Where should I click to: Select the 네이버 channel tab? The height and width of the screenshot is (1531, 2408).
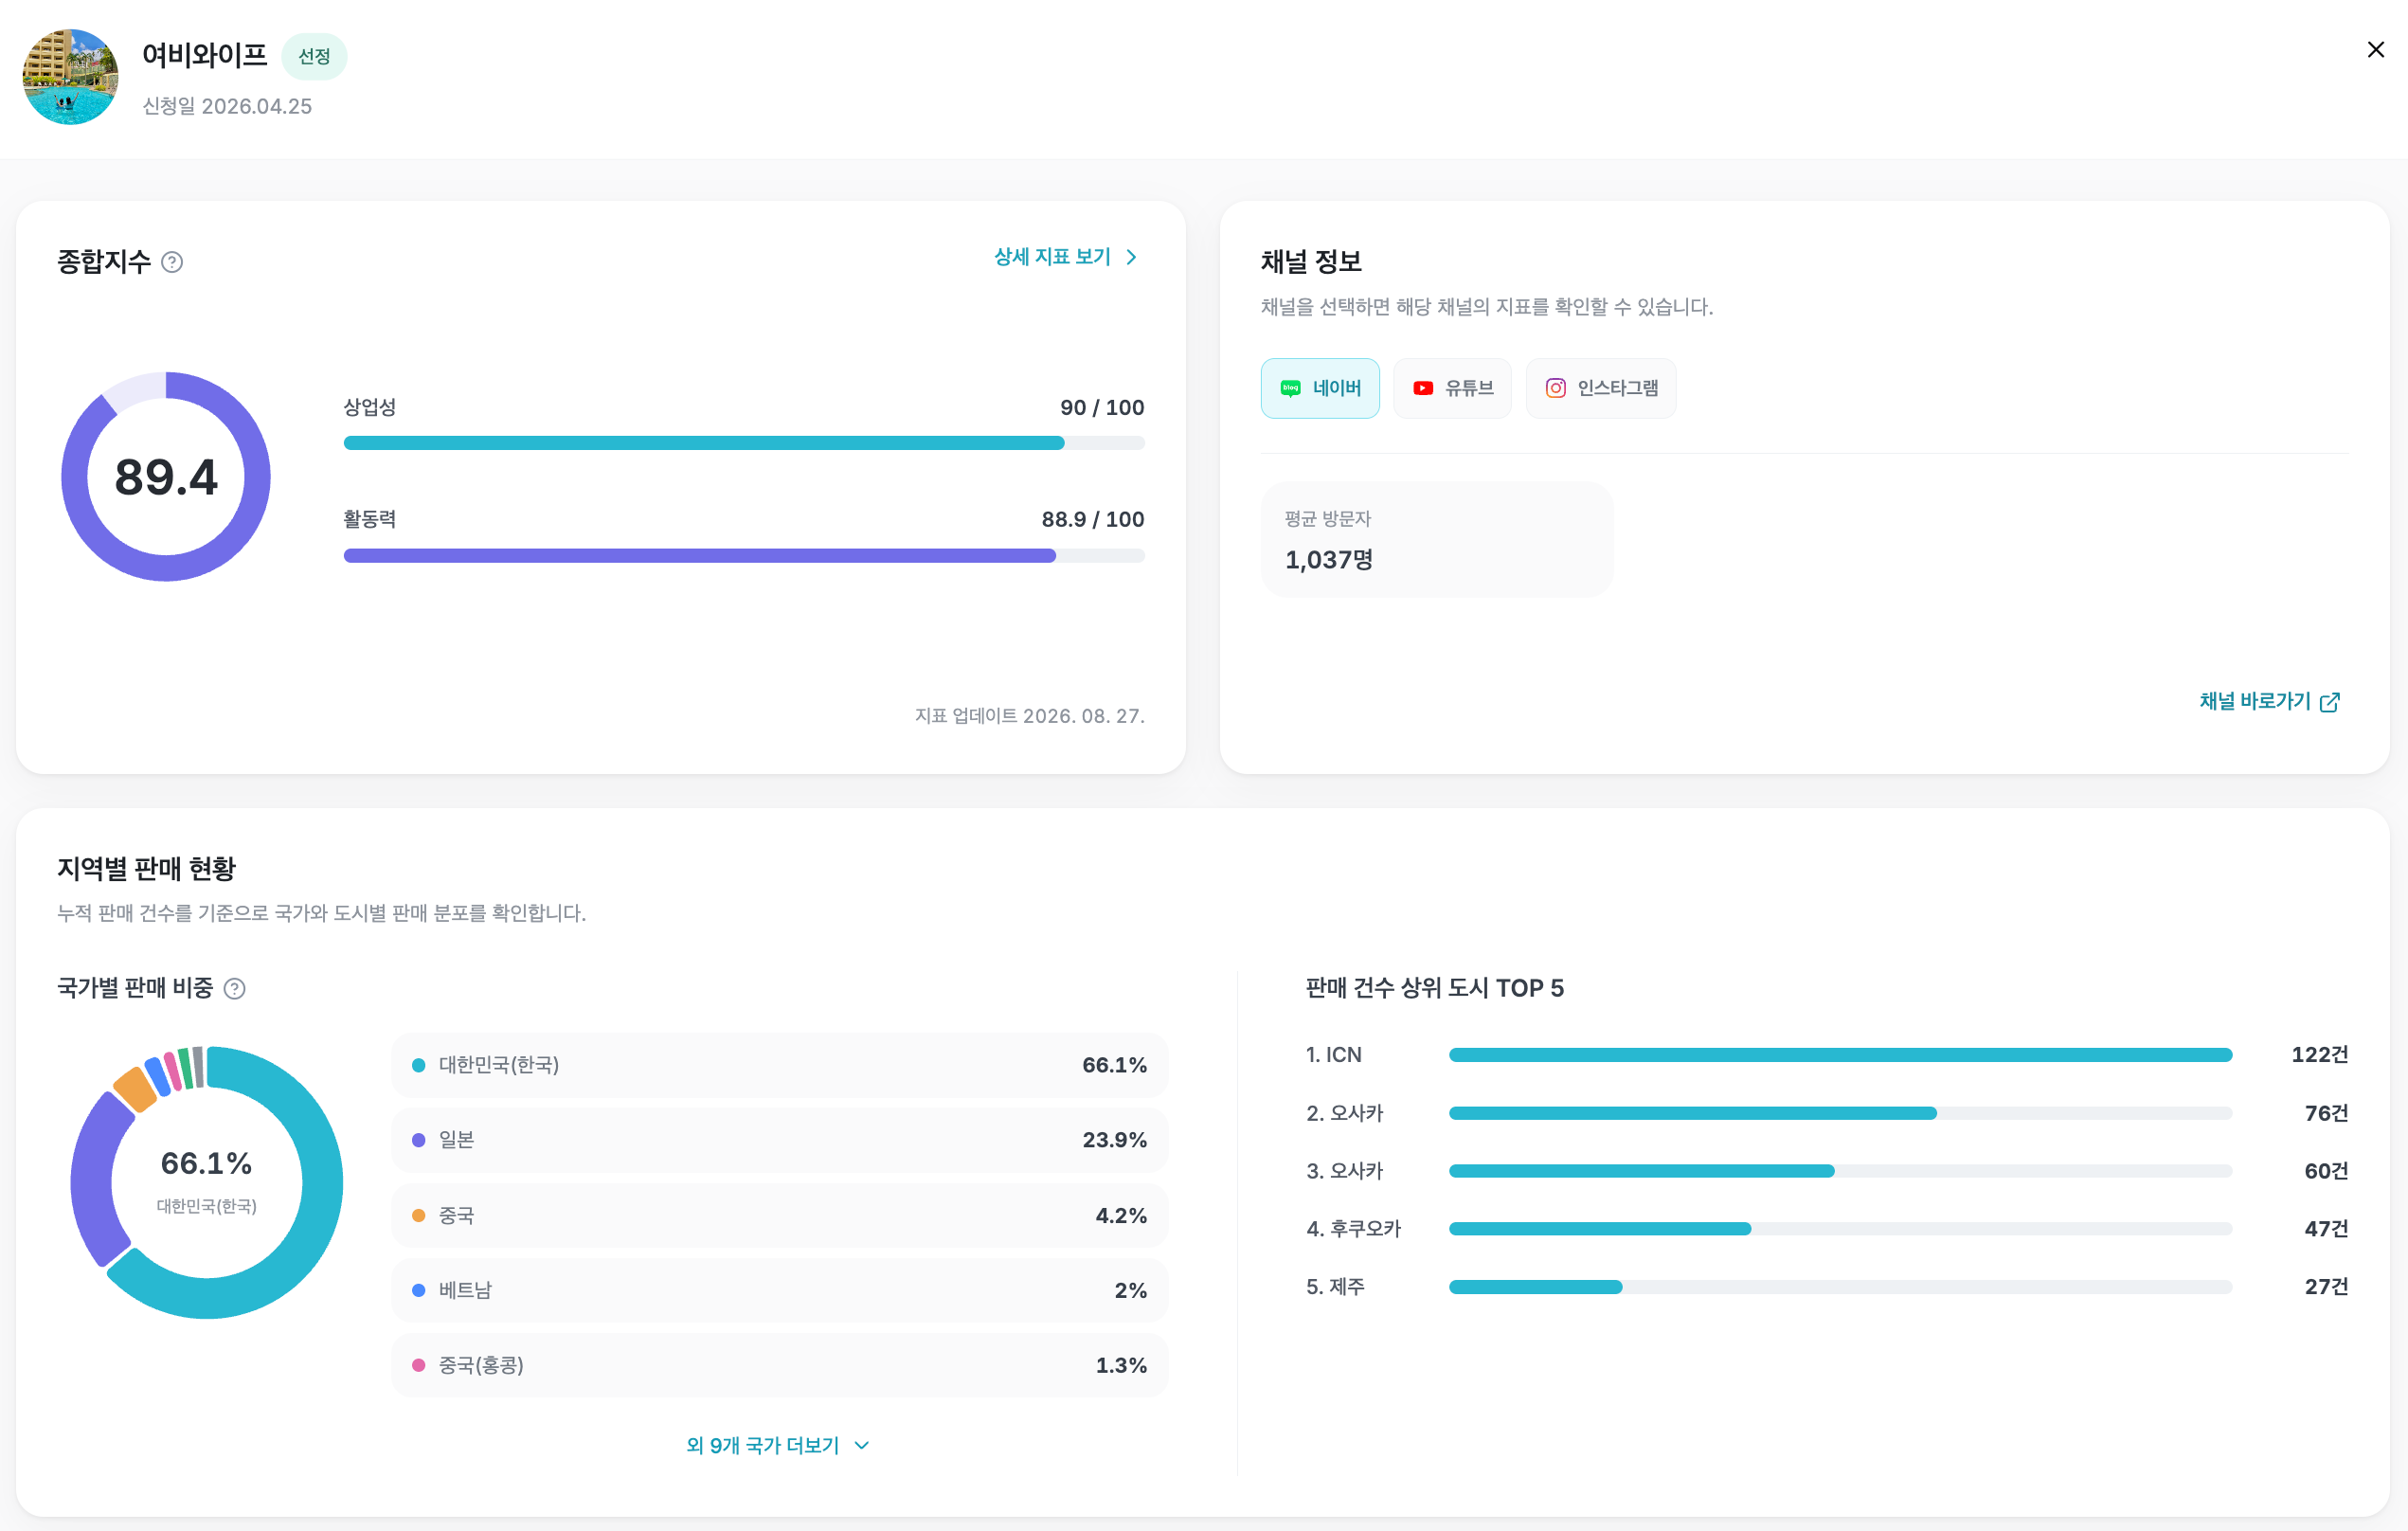pos(1319,388)
